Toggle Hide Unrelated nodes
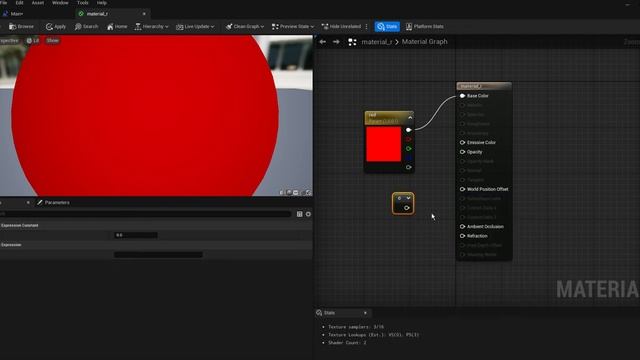 tap(341, 27)
